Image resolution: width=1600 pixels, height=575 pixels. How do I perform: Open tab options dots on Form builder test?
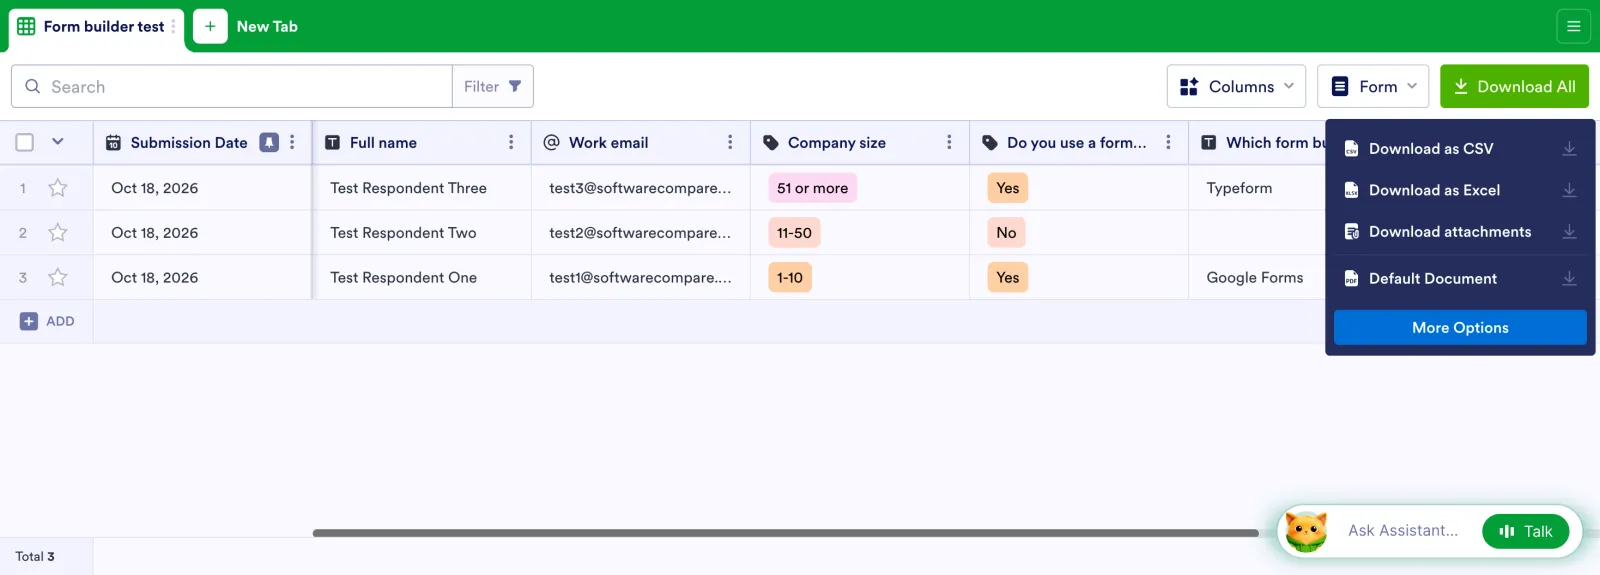click(x=173, y=26)
